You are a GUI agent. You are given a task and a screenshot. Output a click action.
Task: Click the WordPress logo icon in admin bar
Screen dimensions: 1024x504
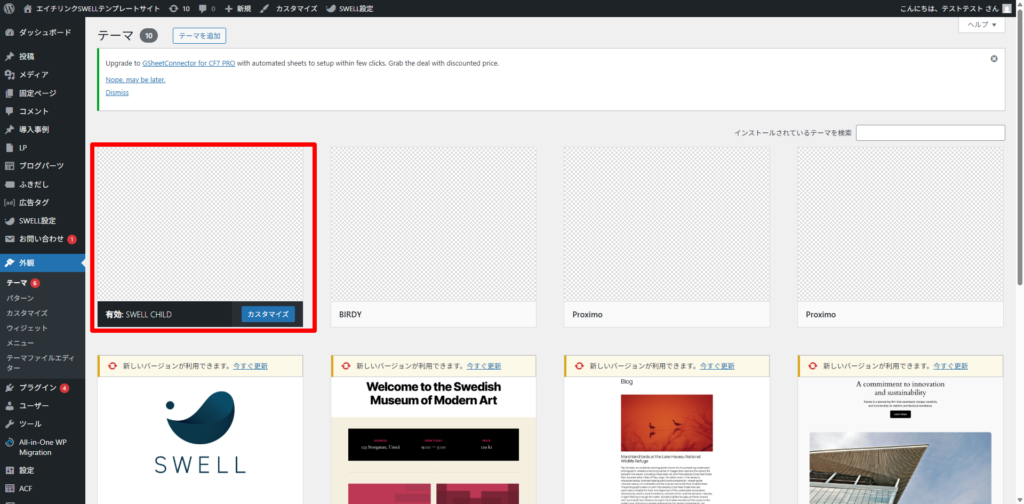tap(9, 8)
